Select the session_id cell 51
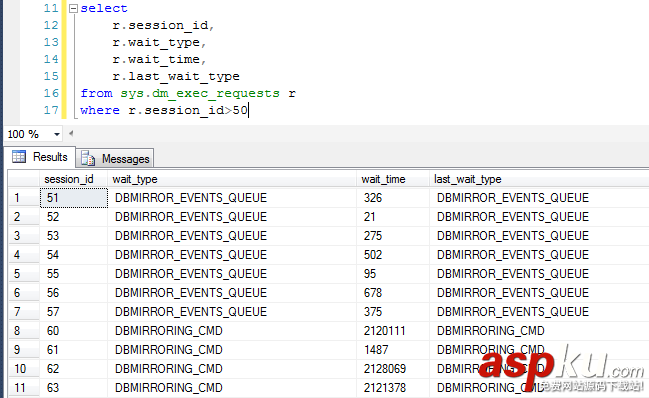 click(x=74, y=198)
